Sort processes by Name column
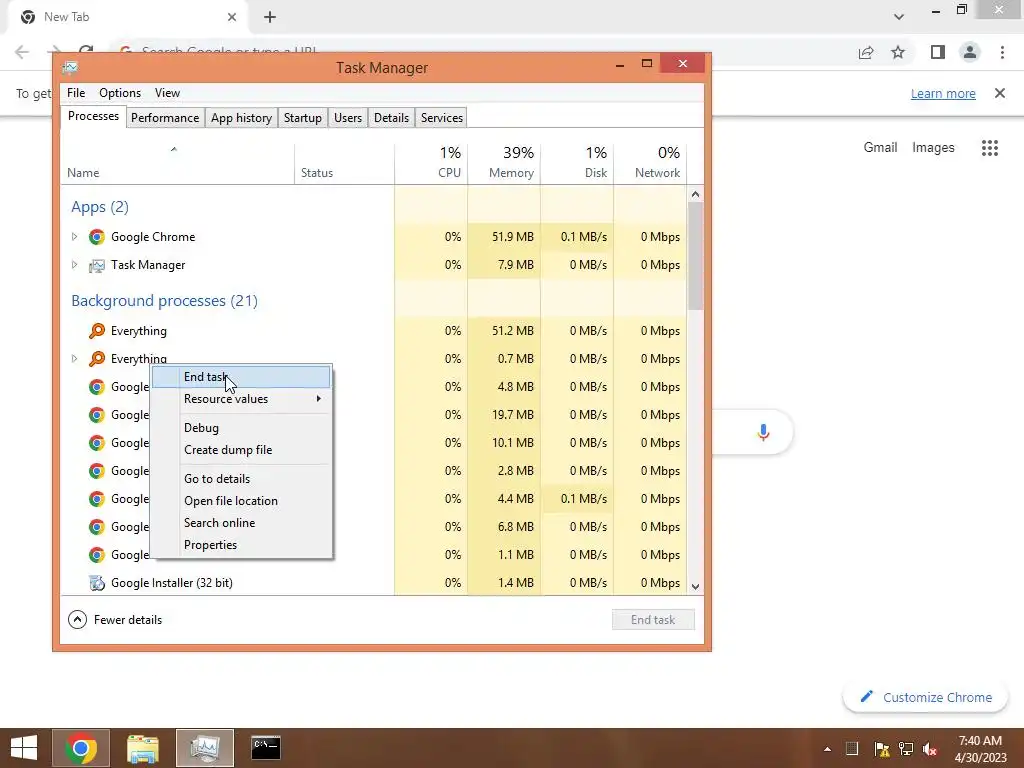This screenshot has width=1024, height=768. pyautogui.click(x=178, y=163)
